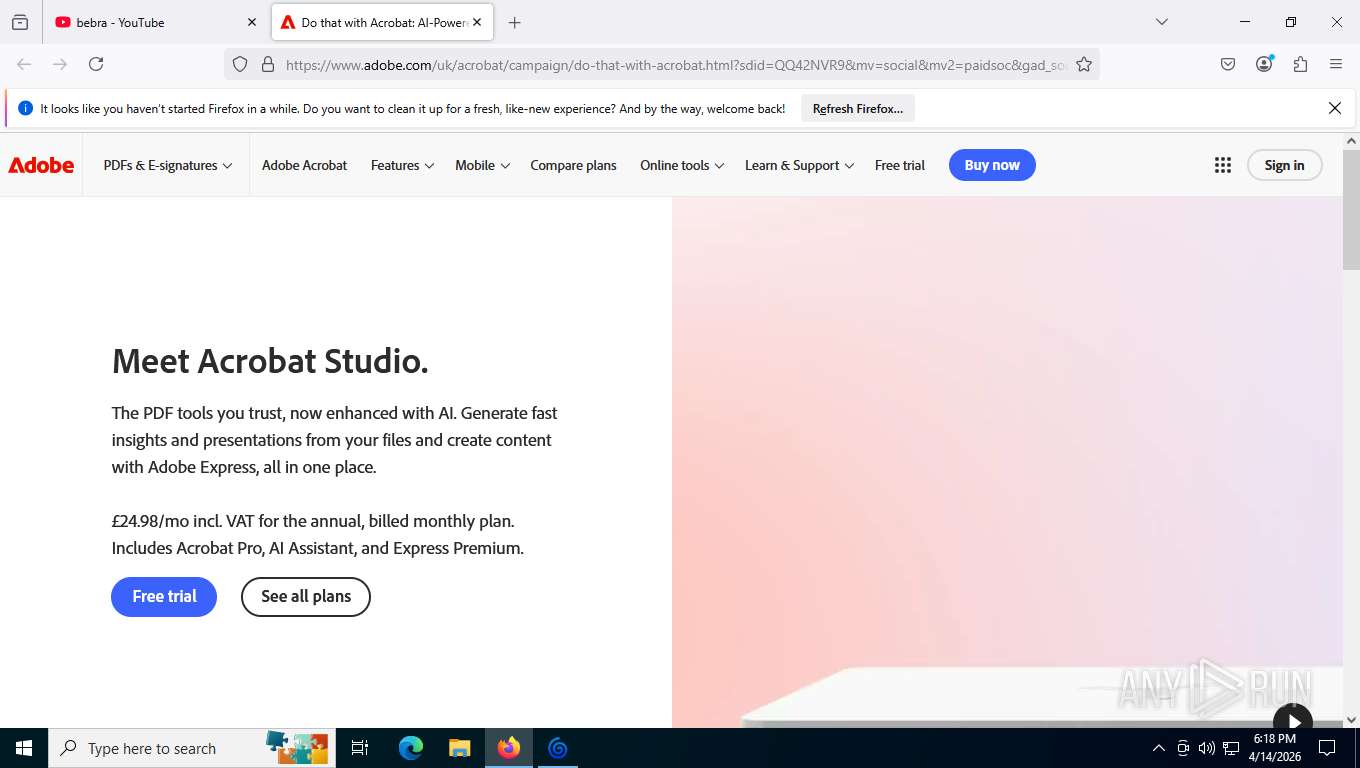Open Firefox account profile icon
The width and height of the screenshot is (1360, 768).
tap(1264, 64)
